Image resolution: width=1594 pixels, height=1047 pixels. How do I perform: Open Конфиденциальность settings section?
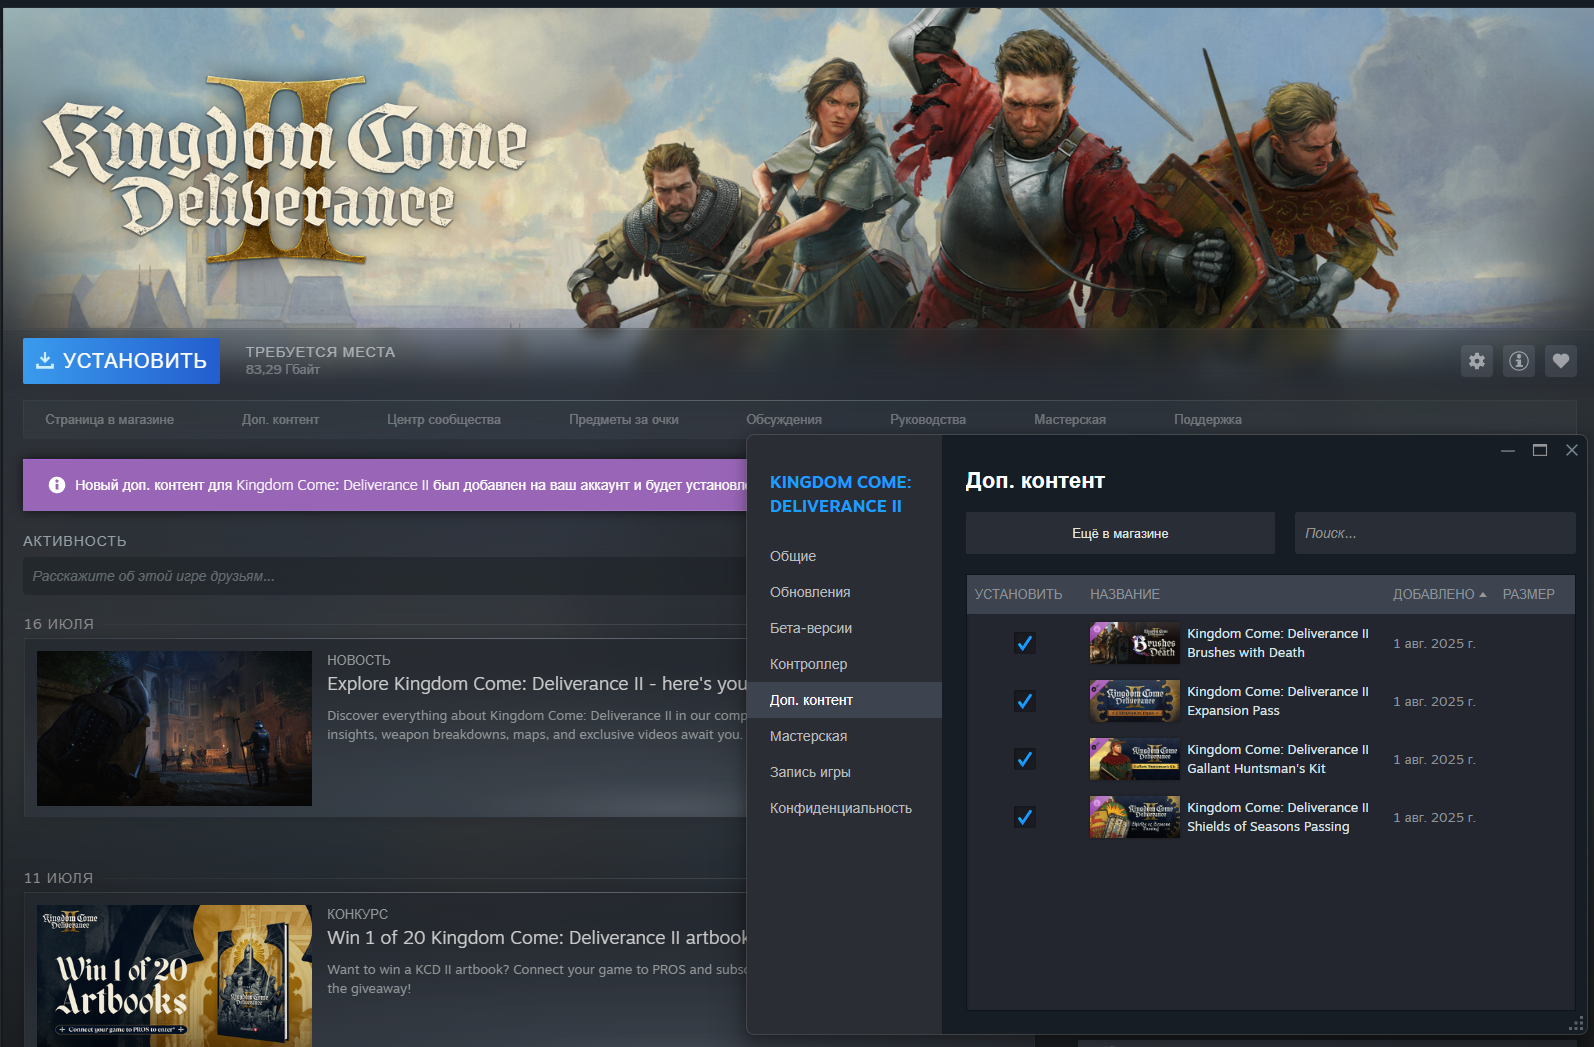coord(844,808)
